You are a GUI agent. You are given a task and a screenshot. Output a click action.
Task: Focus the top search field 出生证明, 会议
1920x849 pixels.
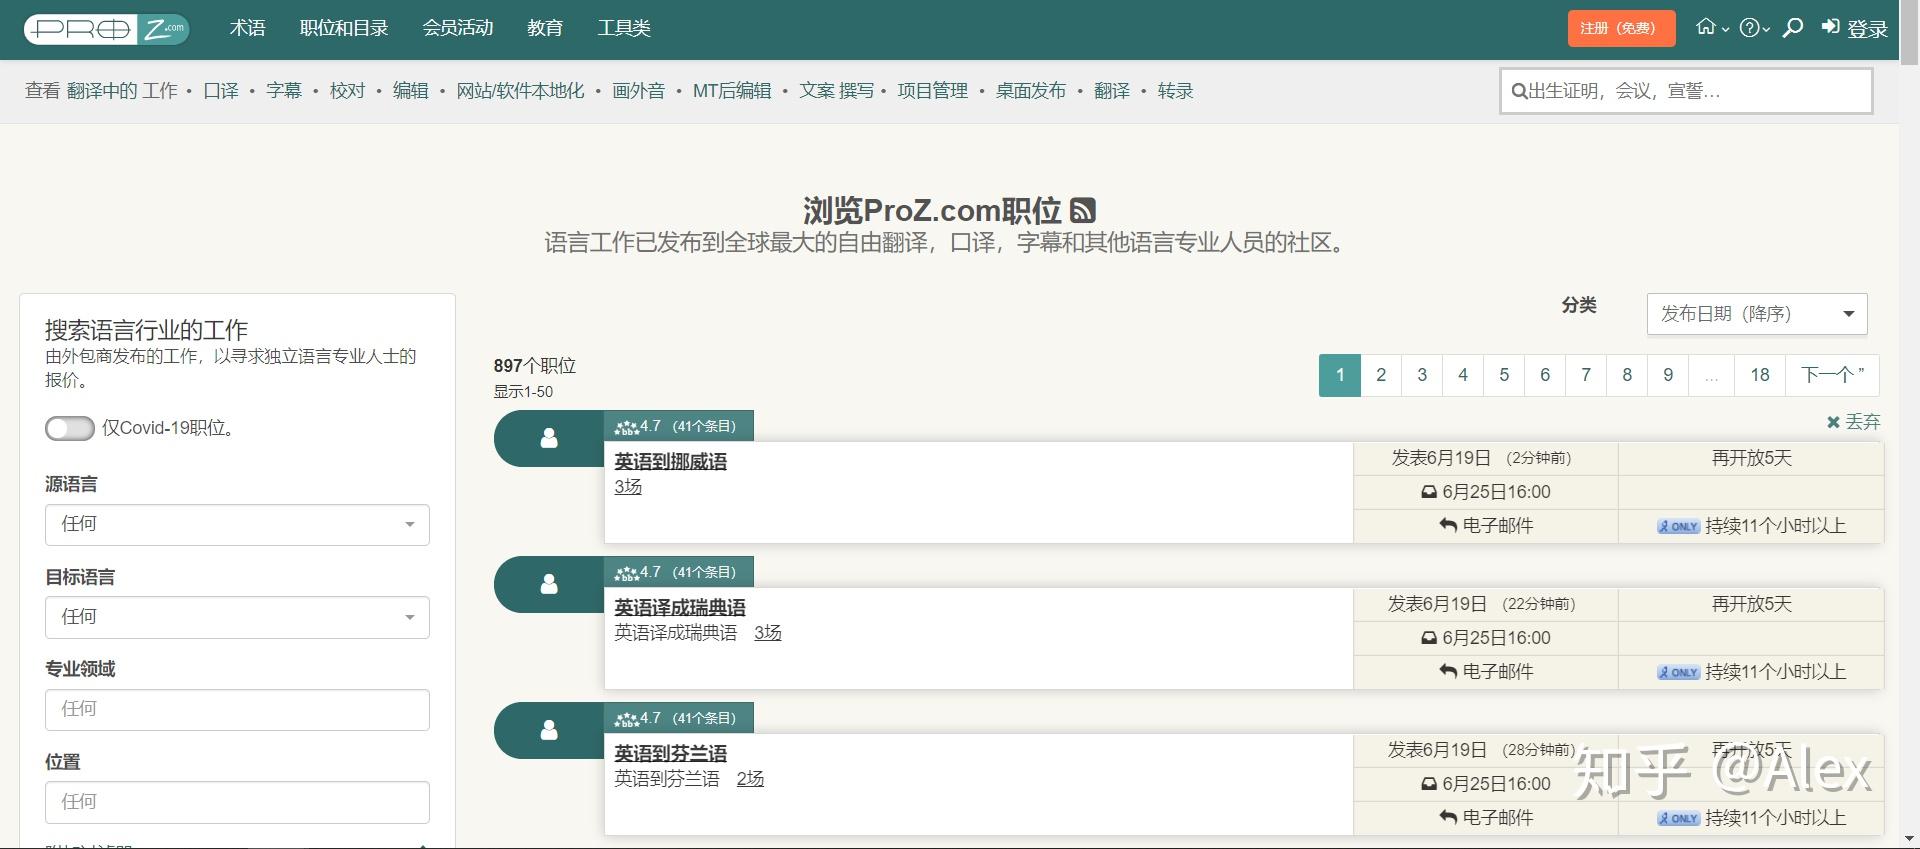[x=1686, y=91]
